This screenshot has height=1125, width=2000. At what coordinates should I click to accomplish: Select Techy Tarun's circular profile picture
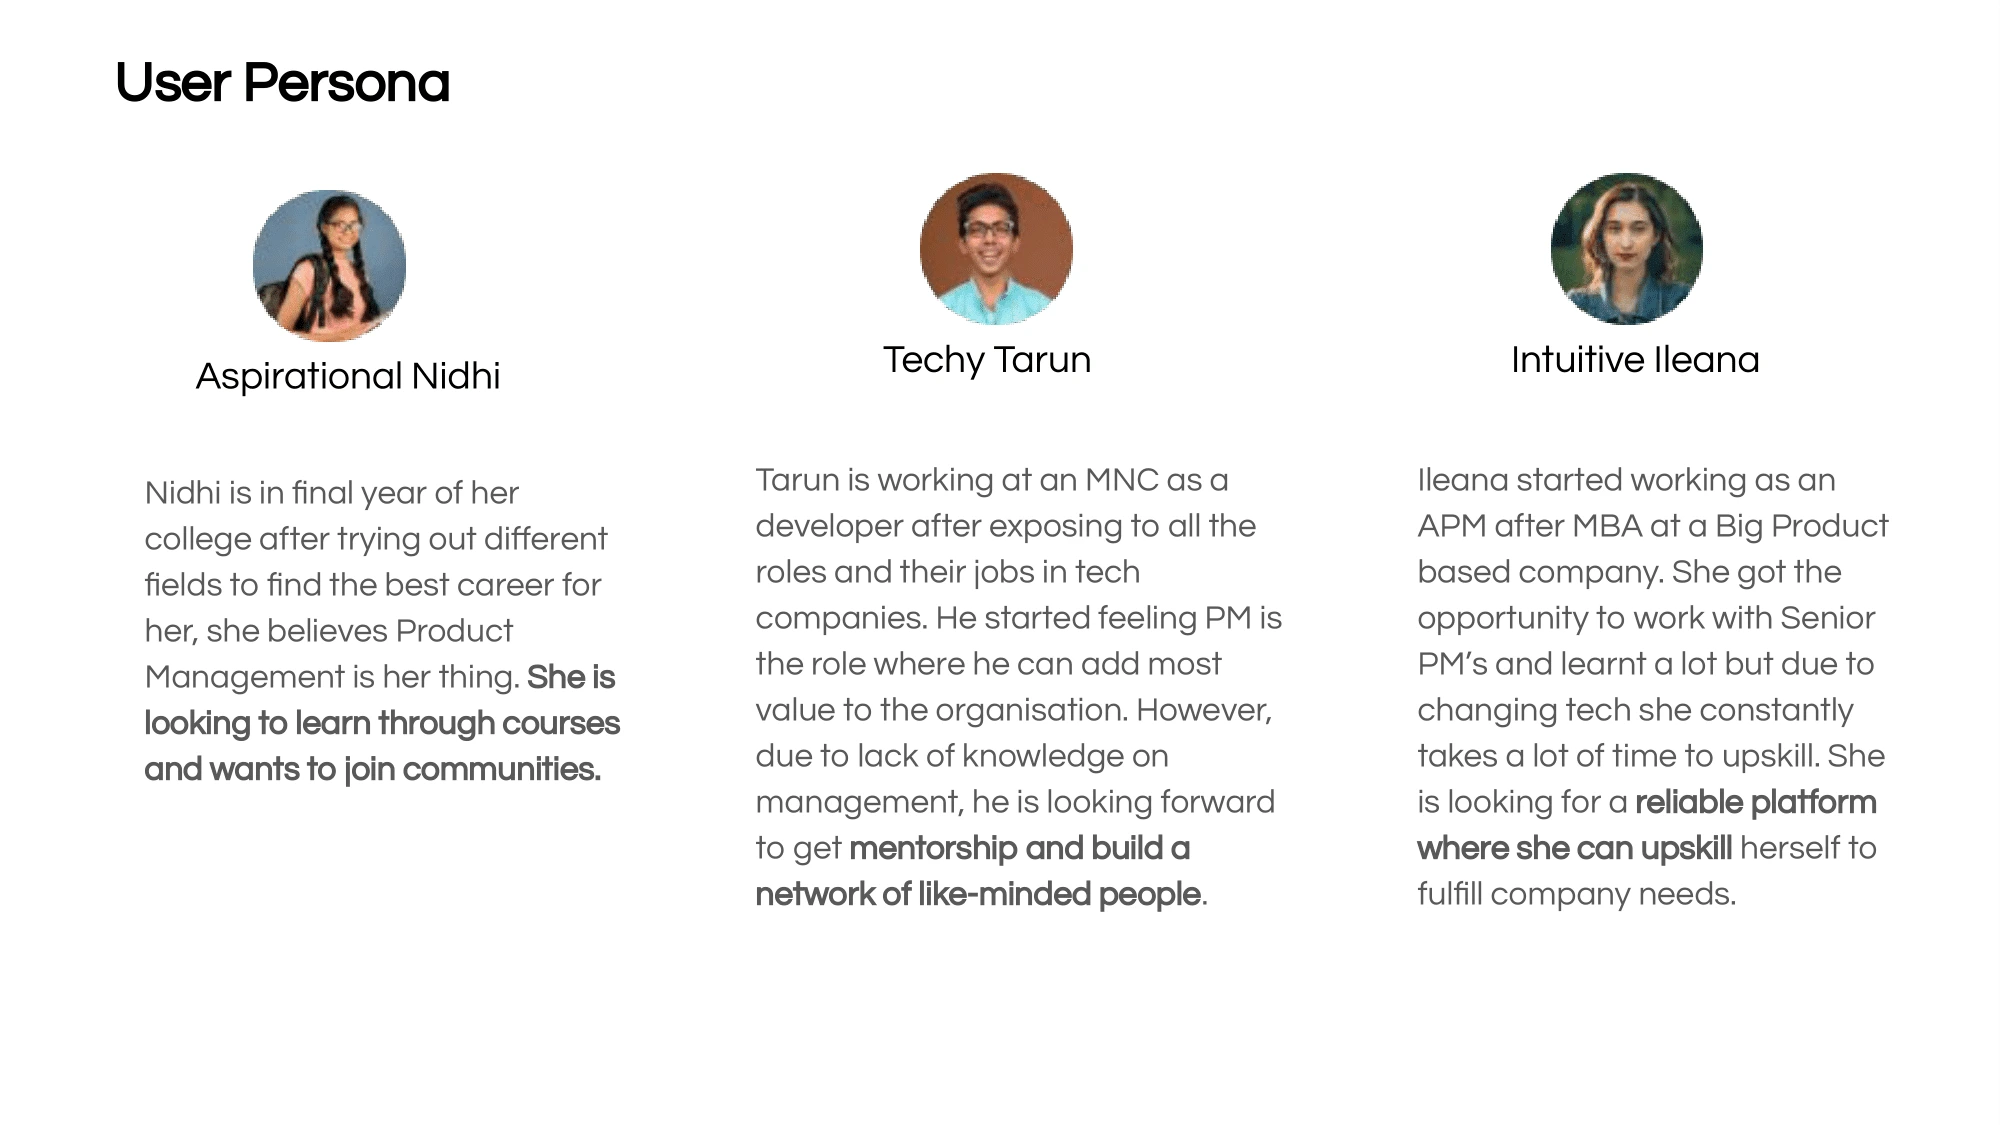[x=996, y=249]
